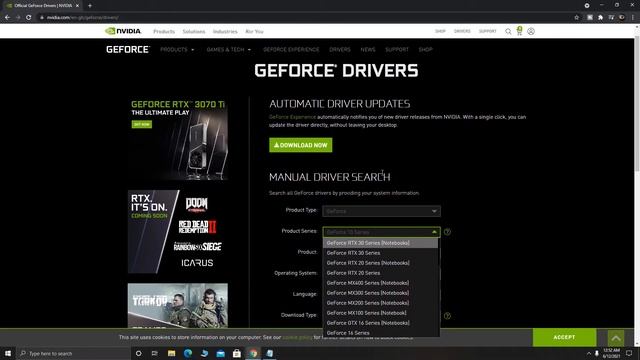Click the green Download Now button

(300, 145)
